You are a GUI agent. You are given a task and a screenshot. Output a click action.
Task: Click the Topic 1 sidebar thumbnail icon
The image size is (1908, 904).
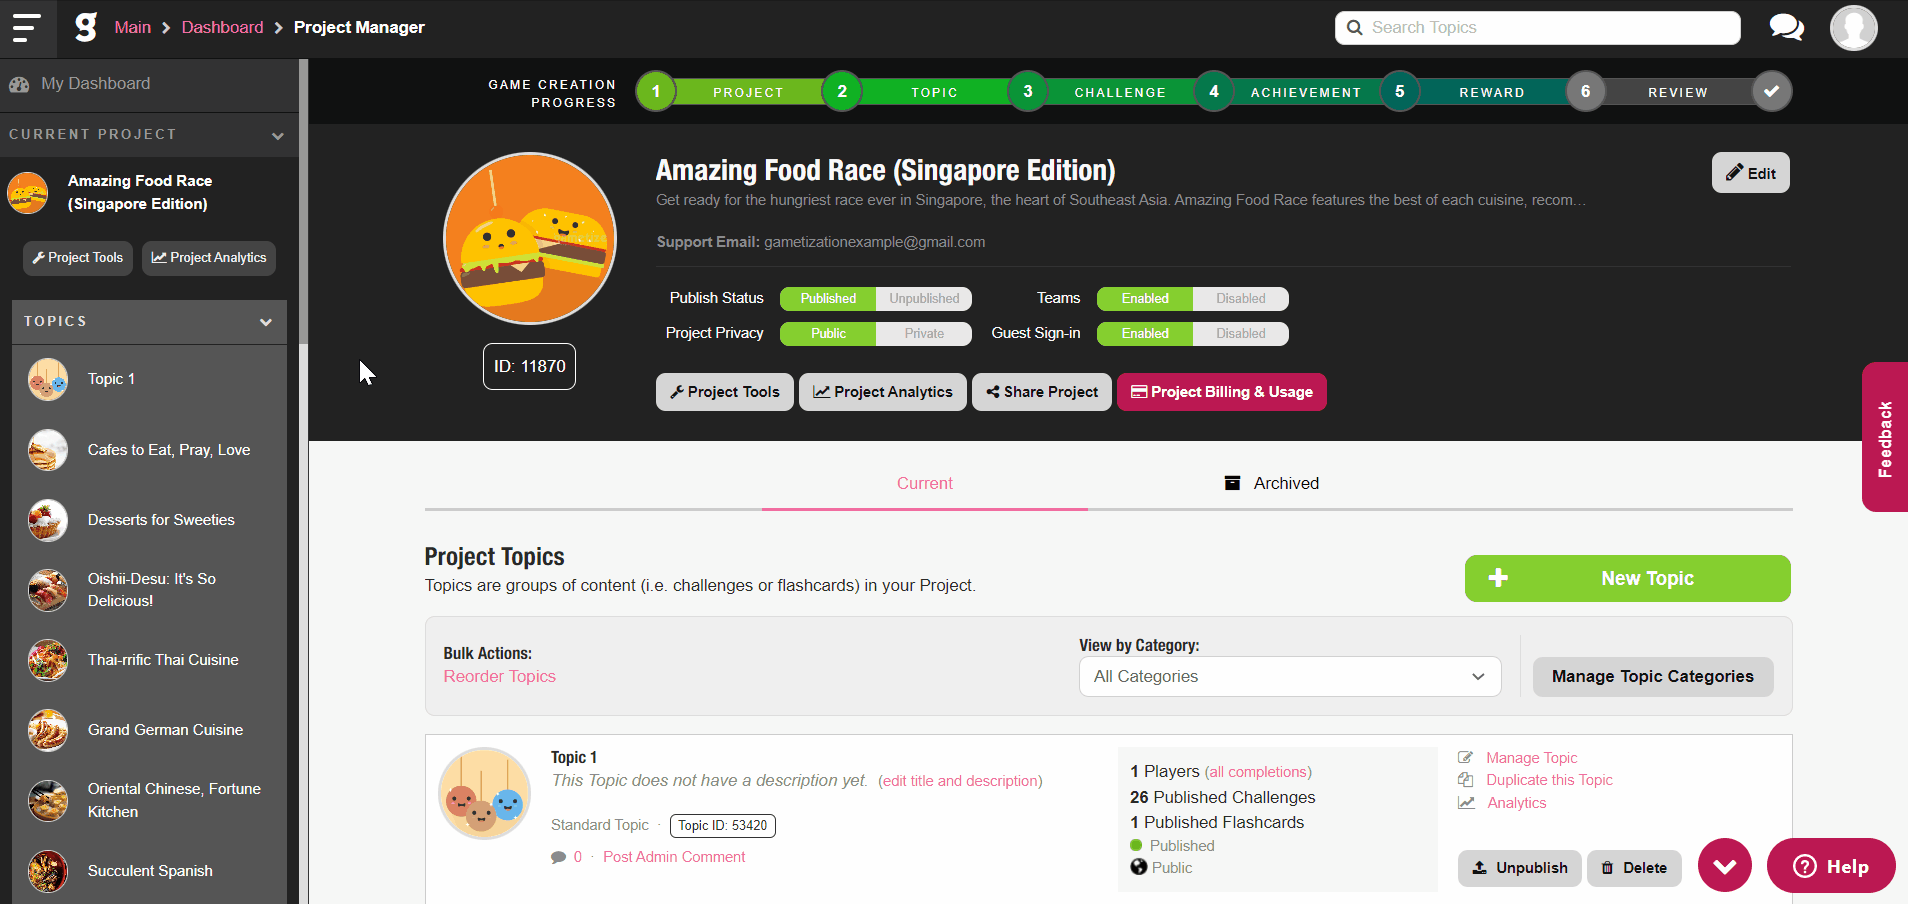coord(48,380)
